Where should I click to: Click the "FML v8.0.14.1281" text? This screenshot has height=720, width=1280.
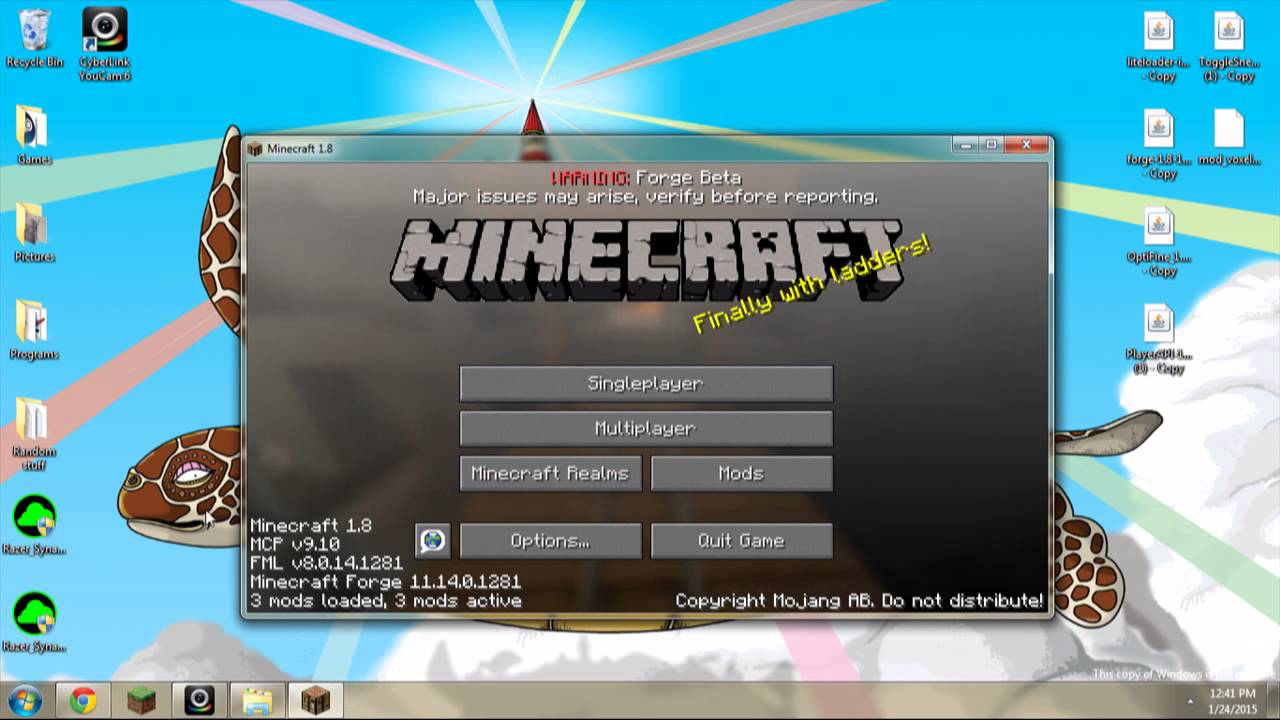tap(326, 563)
